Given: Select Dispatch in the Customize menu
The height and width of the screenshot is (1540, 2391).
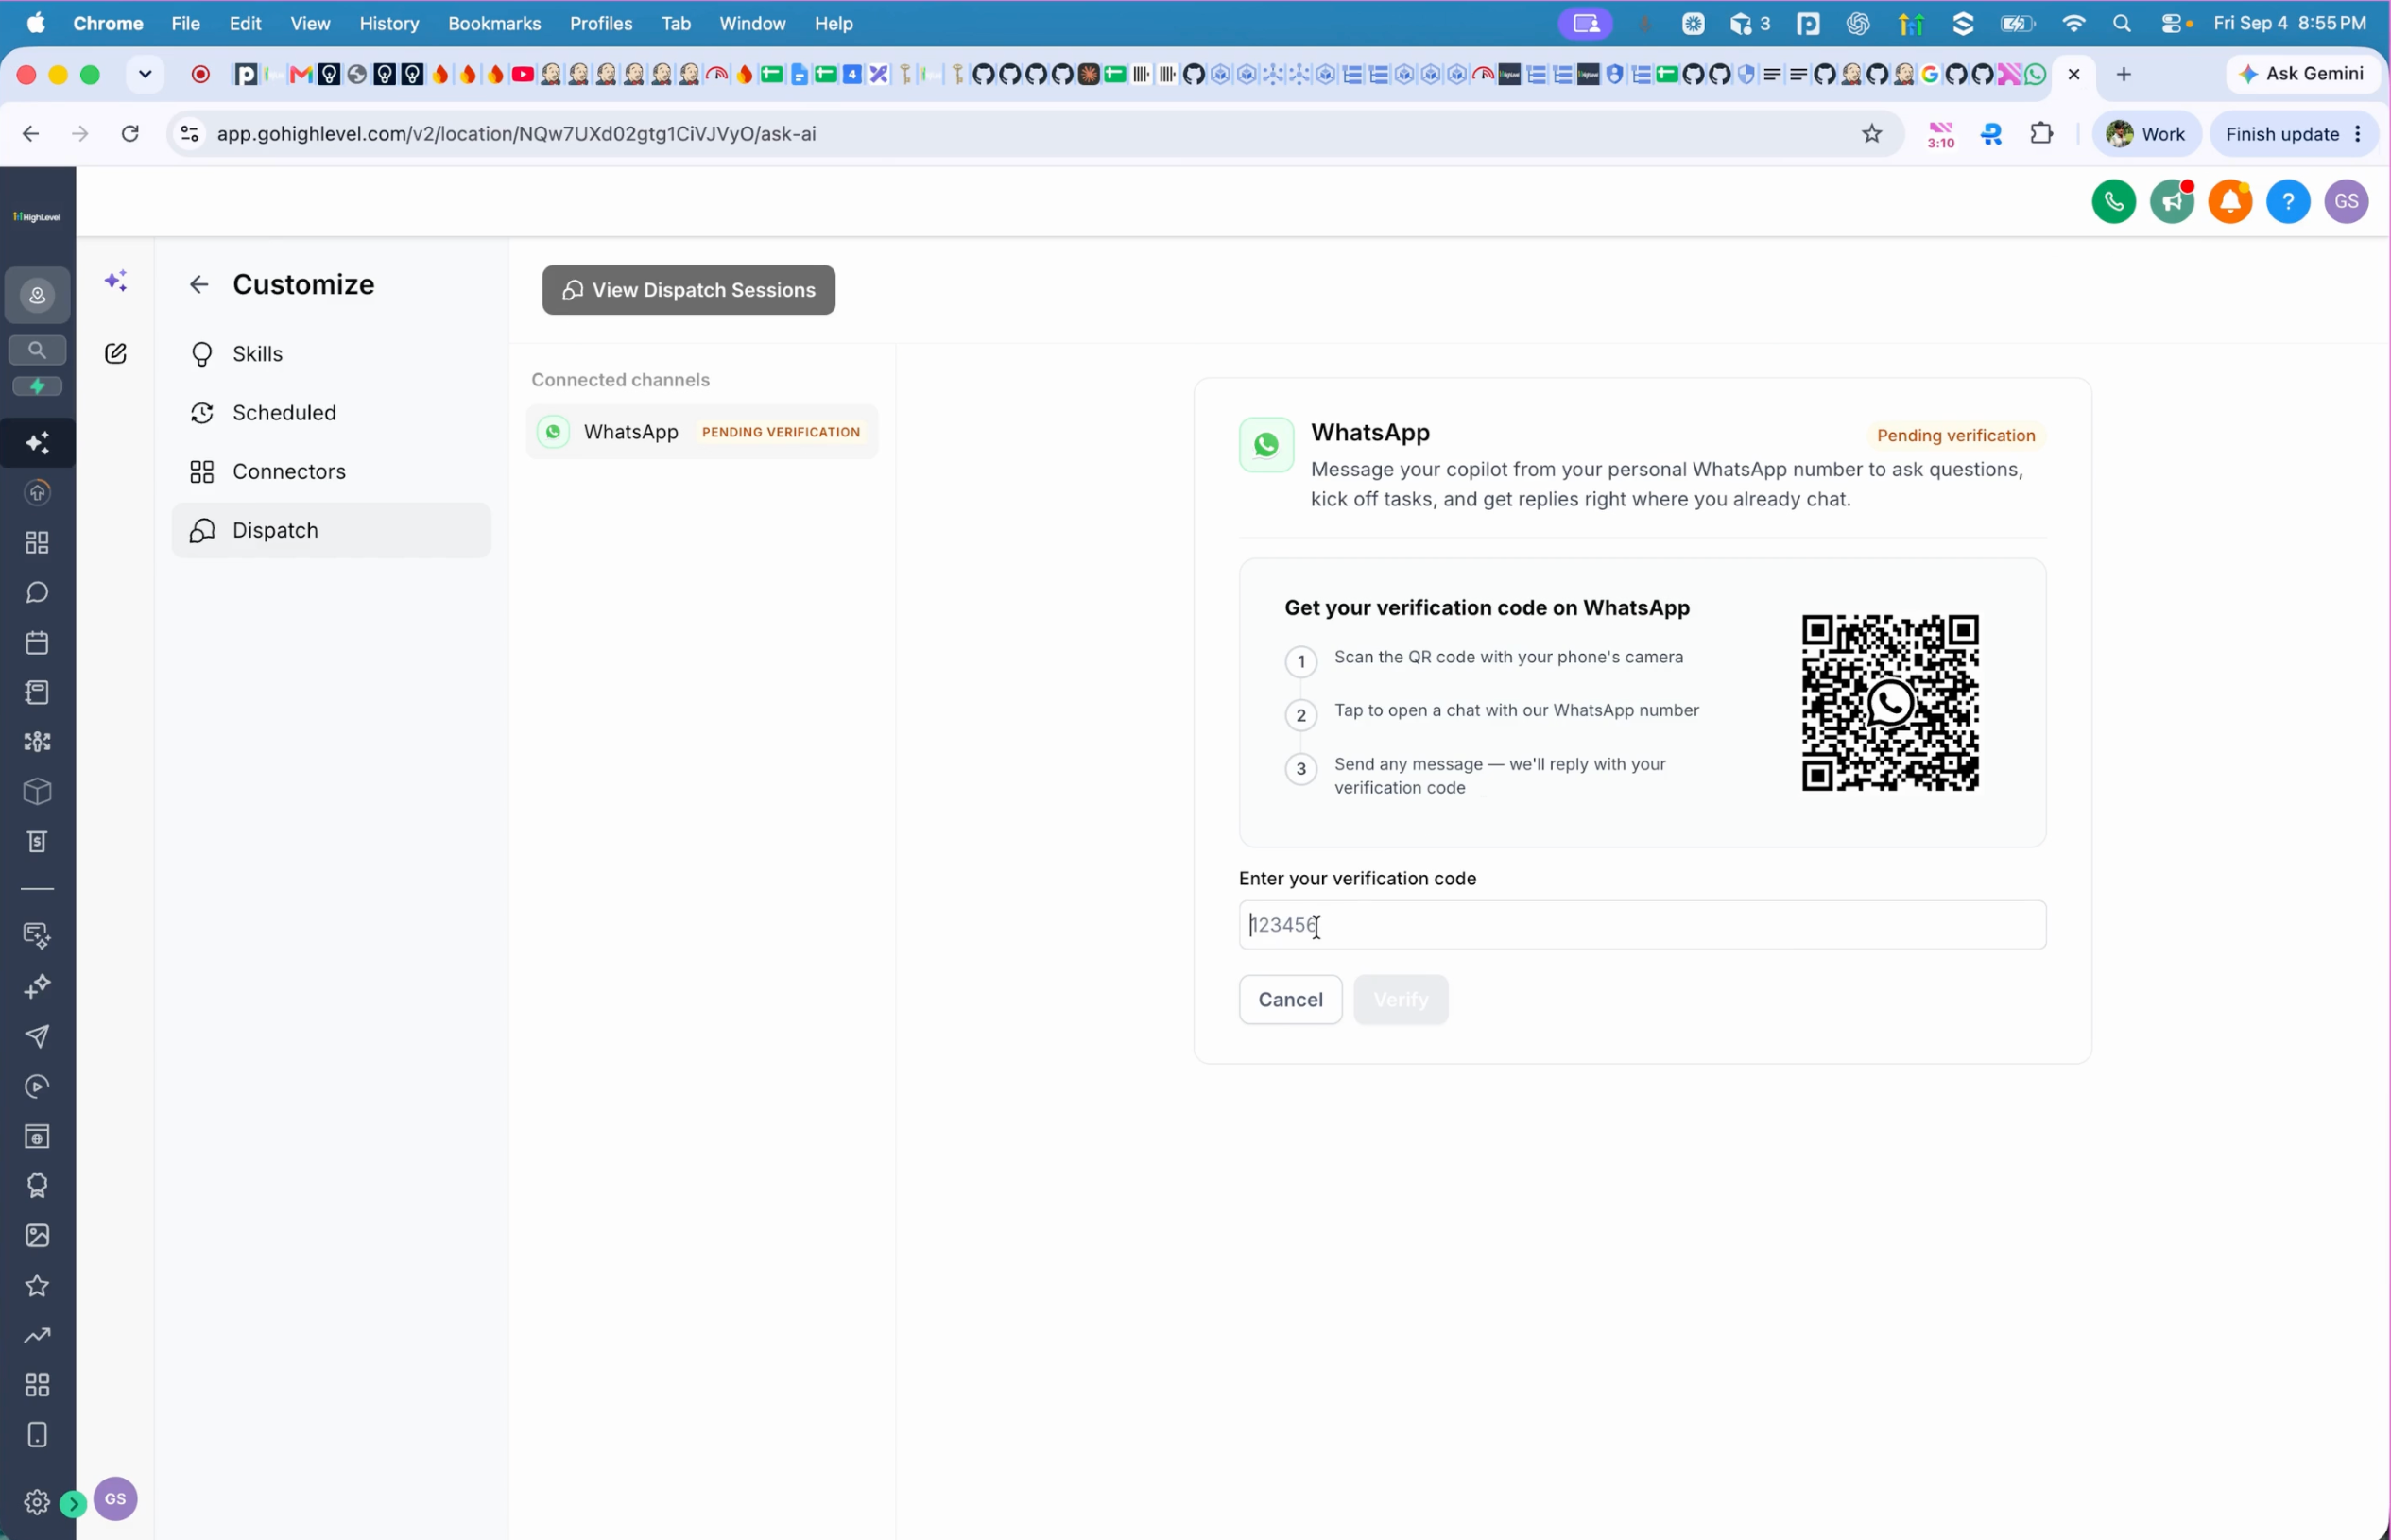Looking at the screenshot, I should coord(331,531).
